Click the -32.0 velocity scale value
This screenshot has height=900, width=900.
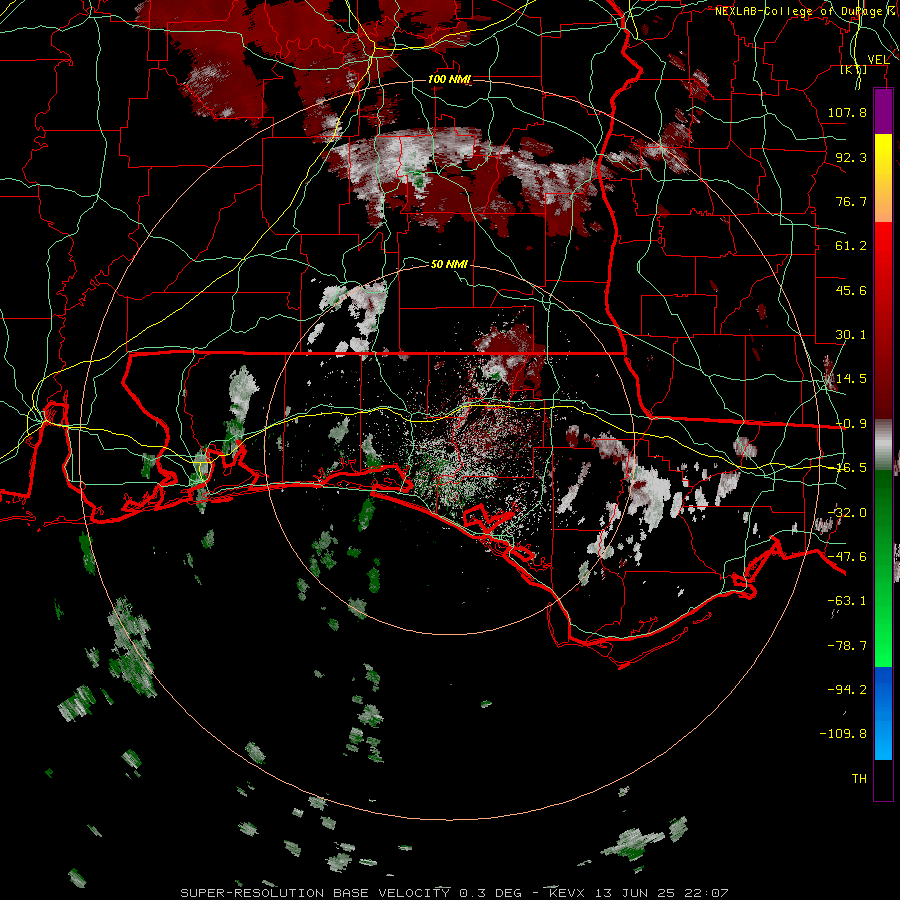(x=847, y=512)
